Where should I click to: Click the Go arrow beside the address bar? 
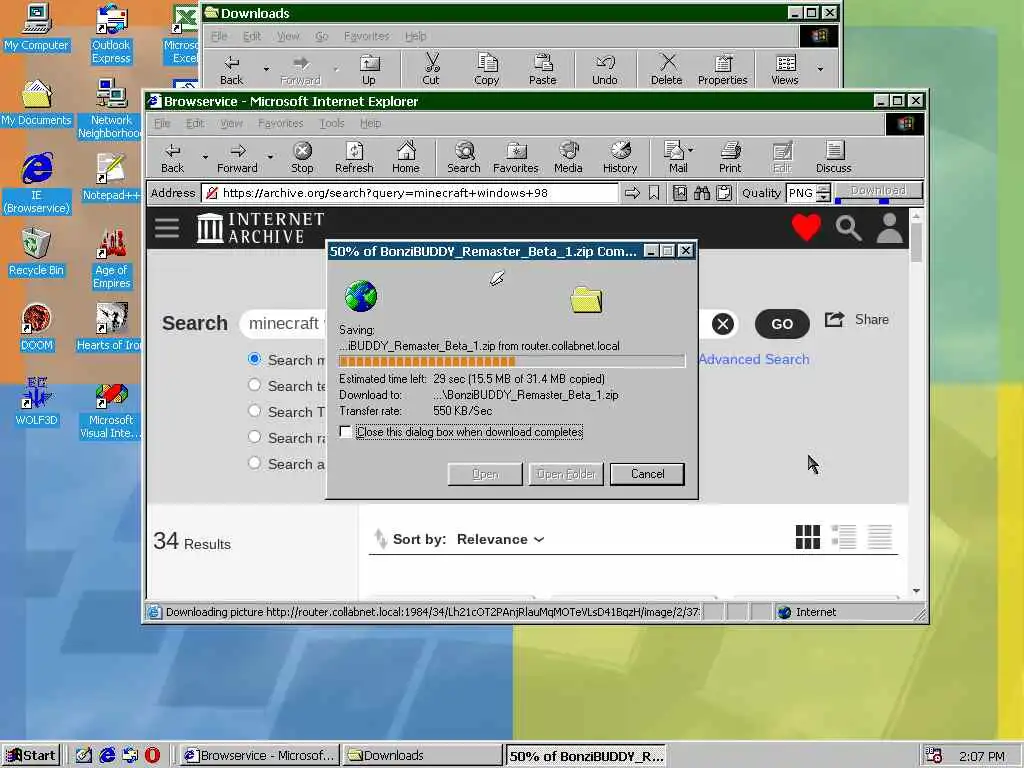[632, 193]
